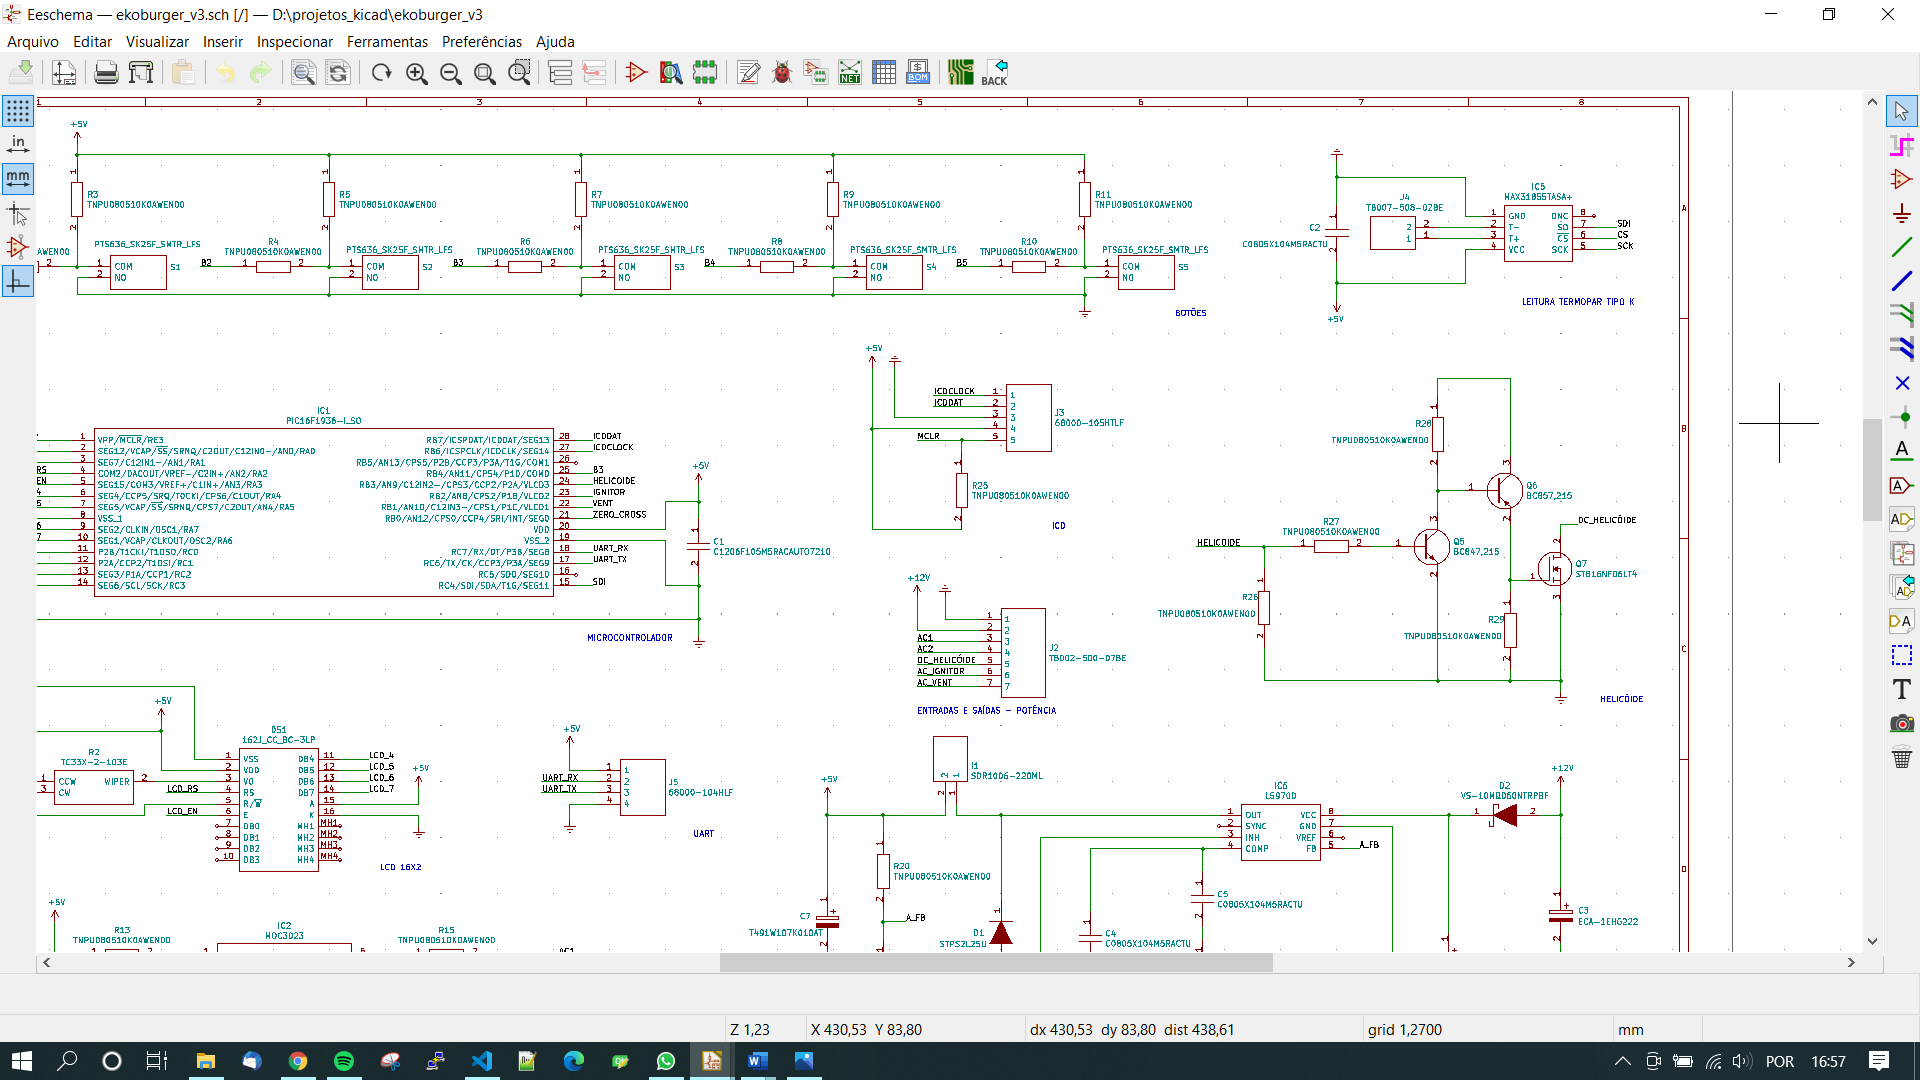Select the delete item trash tool
Screen dimensions: 1920x1080
[x=1901, y=757]
